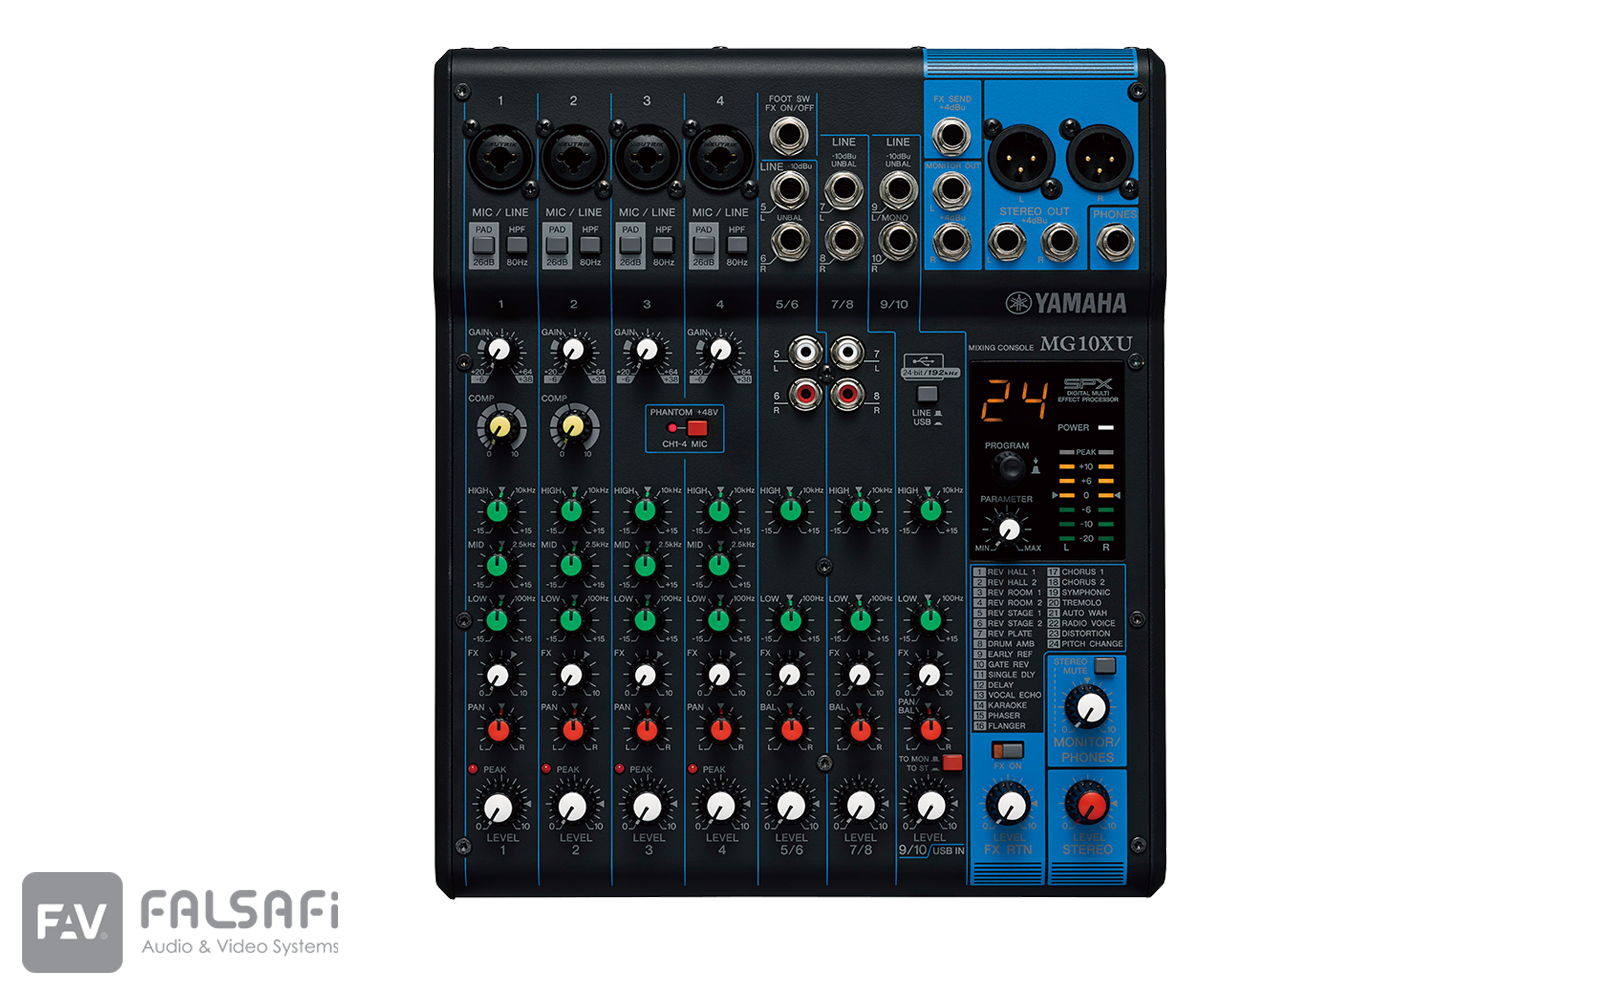
Task: Click the PHONES headphone jack
Action: 1114,242
